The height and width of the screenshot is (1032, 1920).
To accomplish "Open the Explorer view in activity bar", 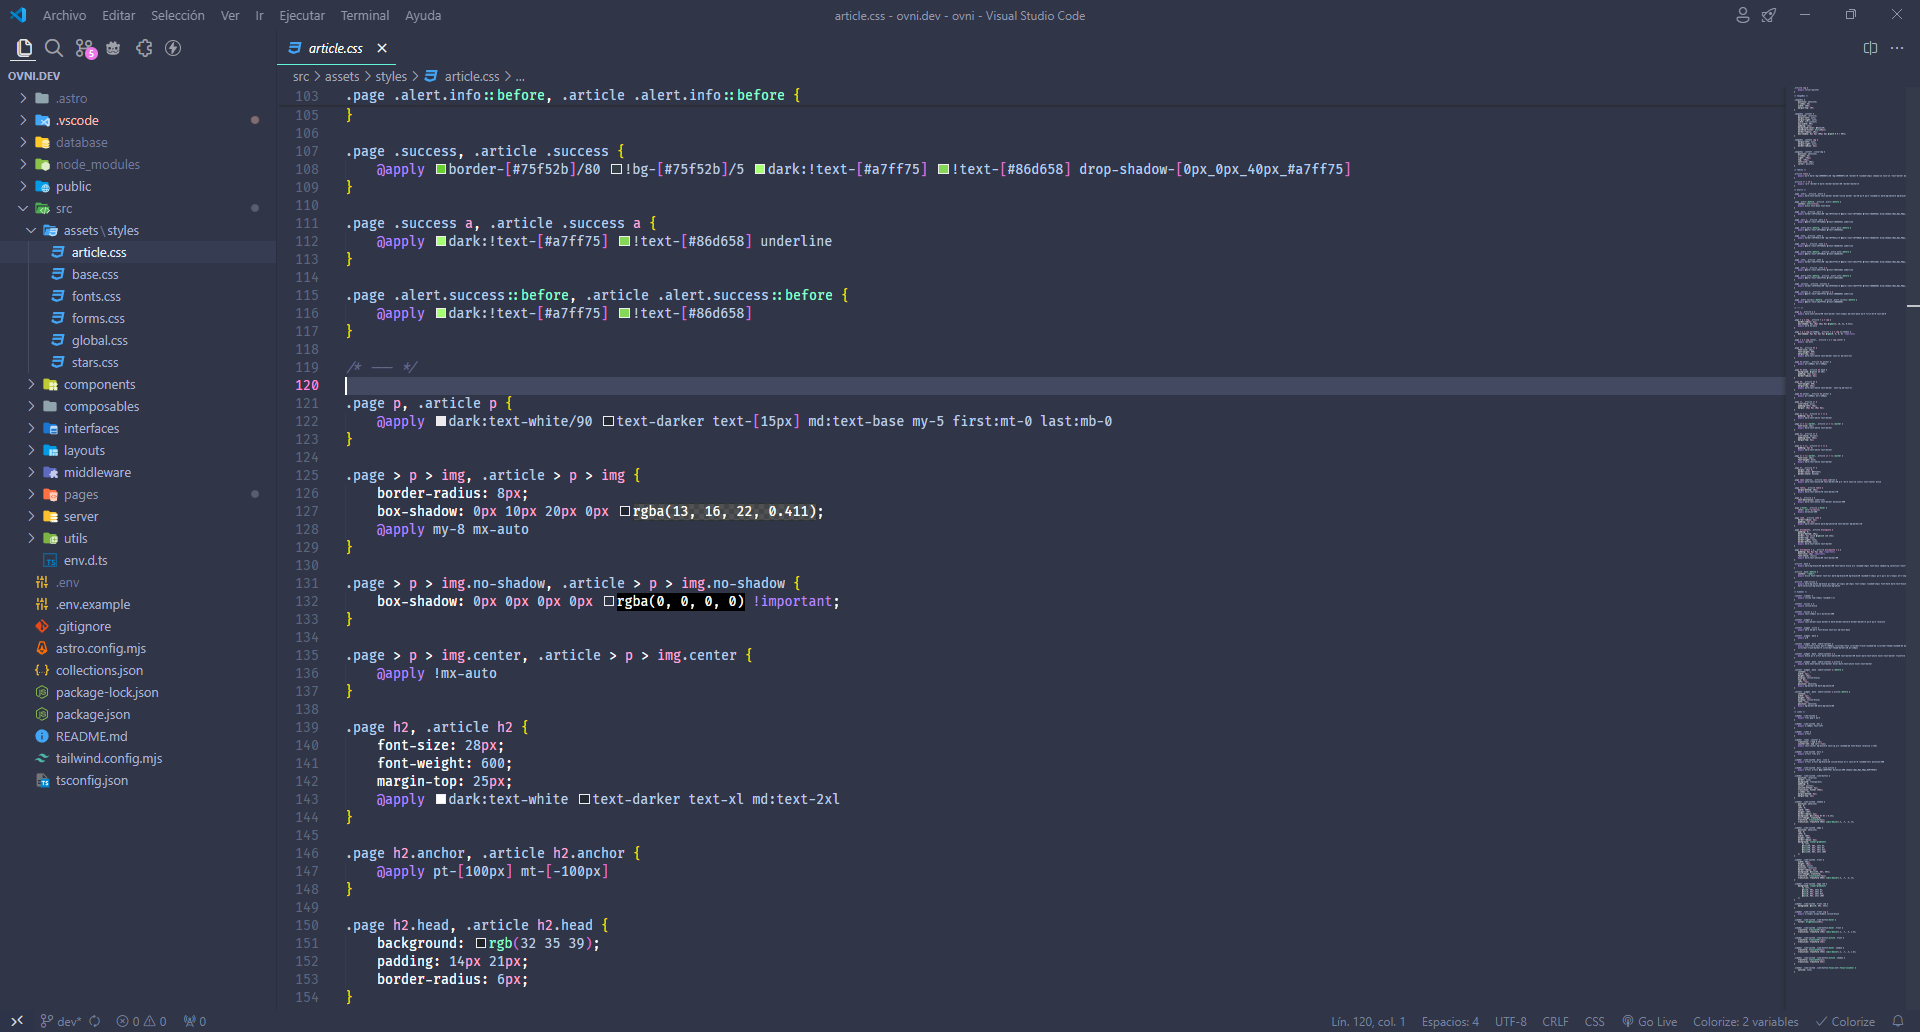I will pos(24,48).
